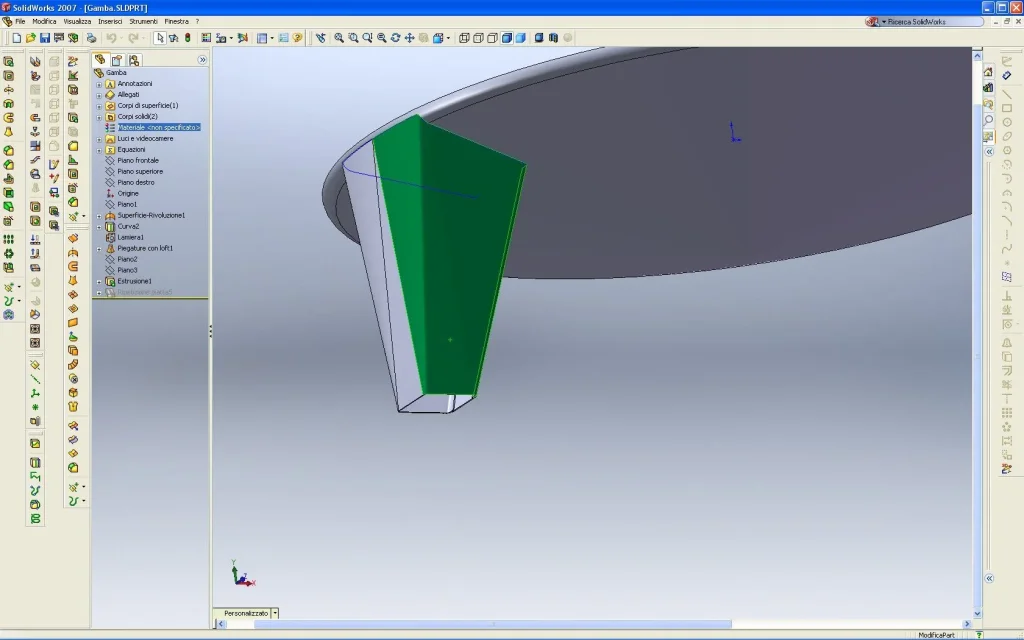1024x640 pixels.
Task: Open the Inserisci menu
Action: (110, 22)
